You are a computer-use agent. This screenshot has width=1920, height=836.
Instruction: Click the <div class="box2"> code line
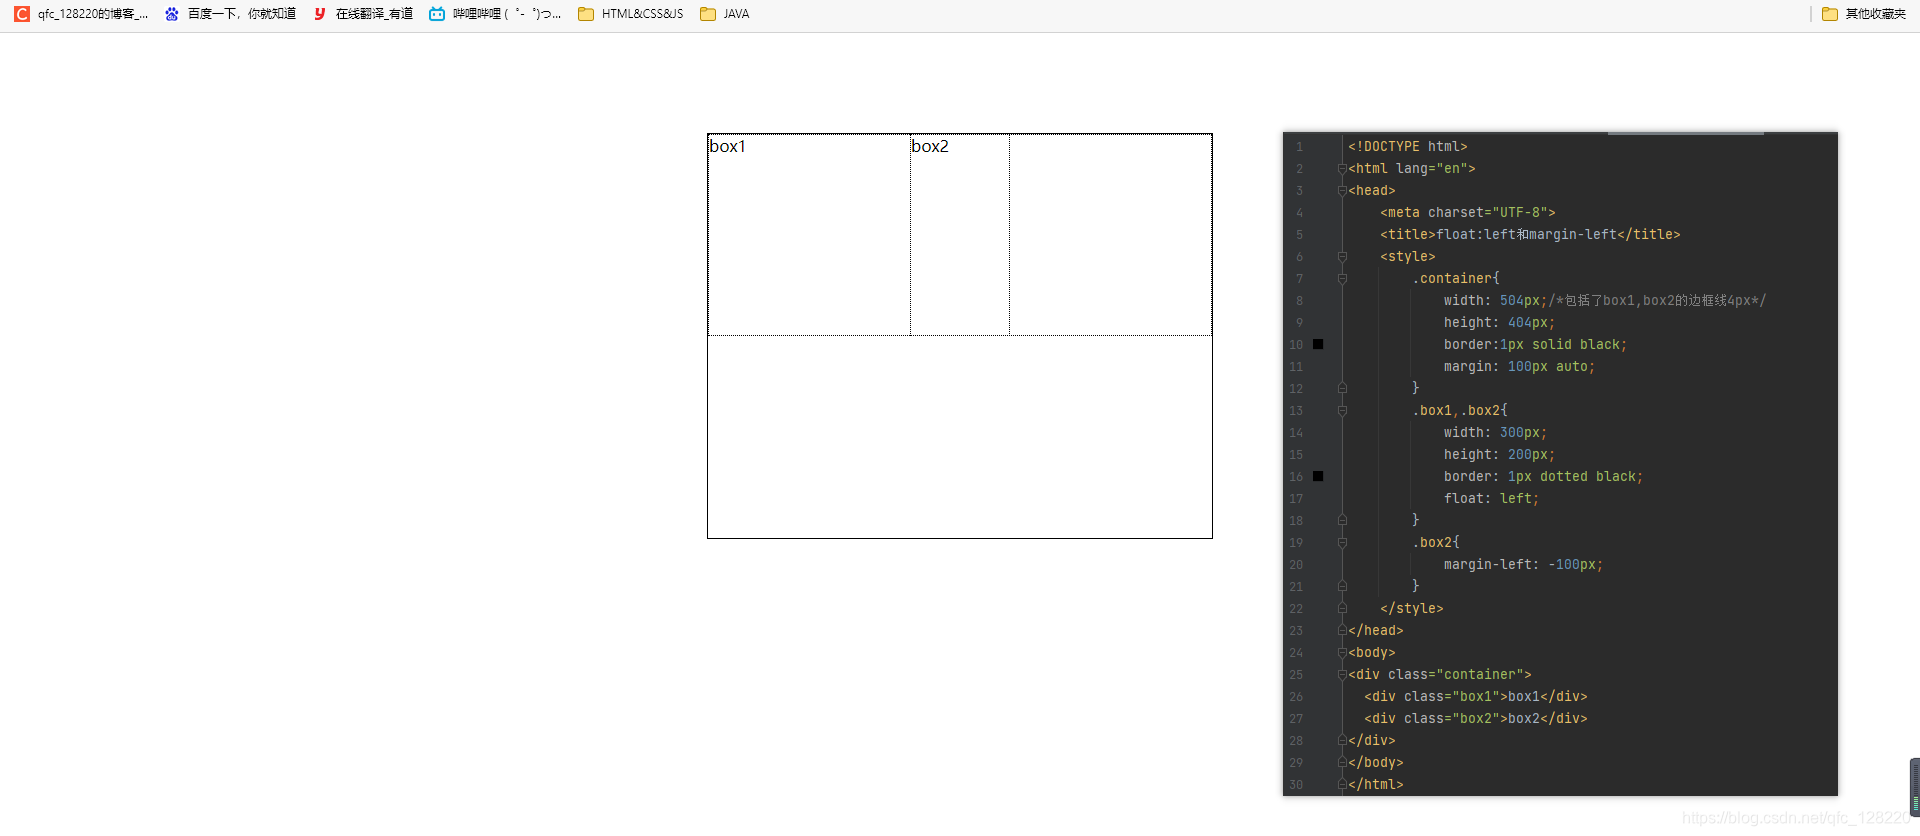[x=1475, y=718]
